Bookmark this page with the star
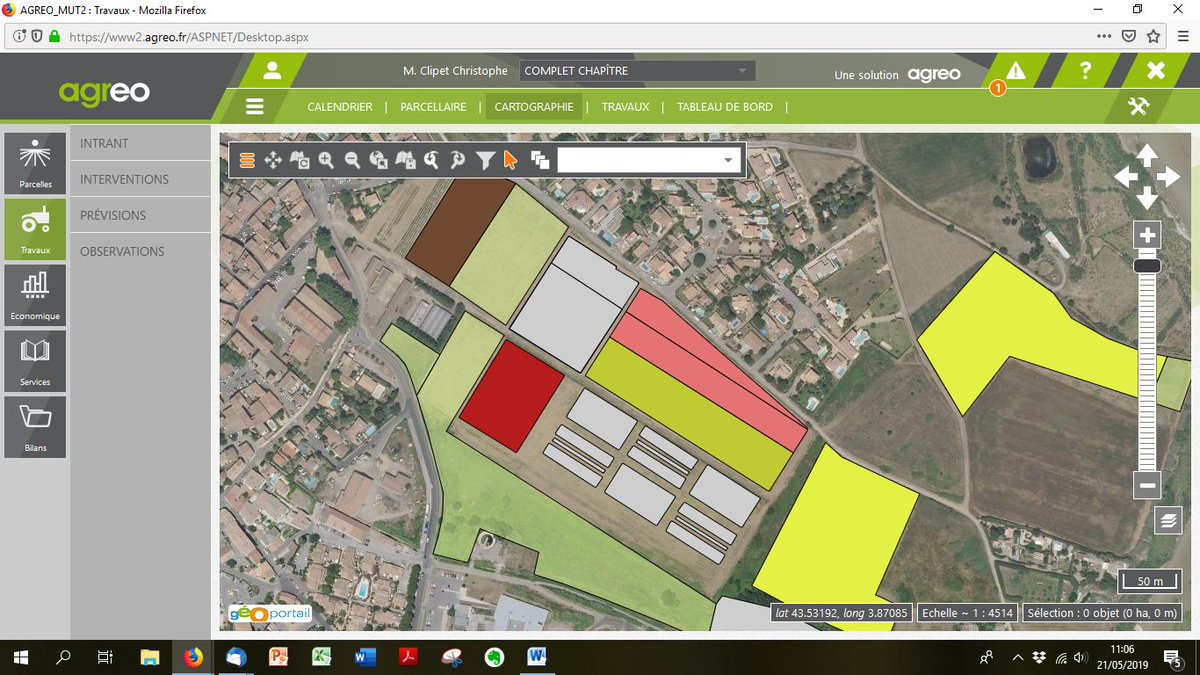 [x=1153, y=36]
